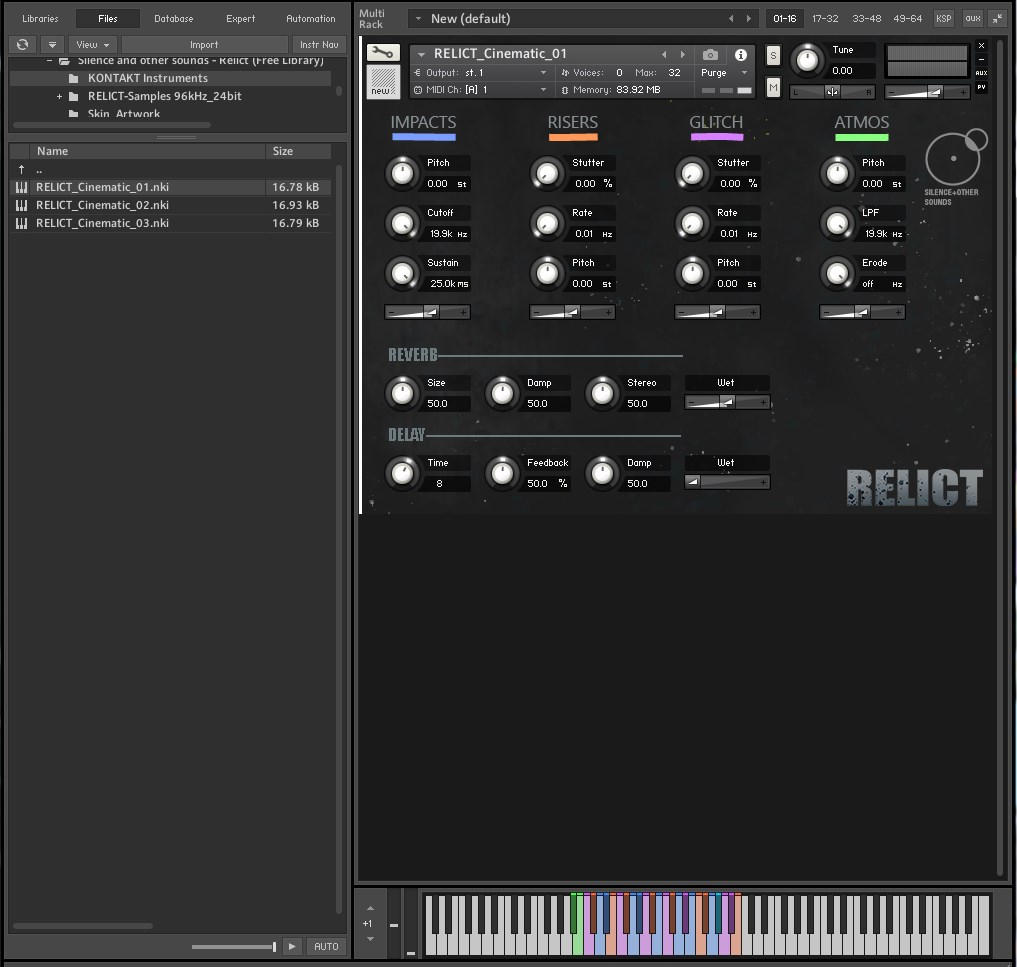
Task: Click the KSP button in the rack header
Action: [x=943, y=19]
